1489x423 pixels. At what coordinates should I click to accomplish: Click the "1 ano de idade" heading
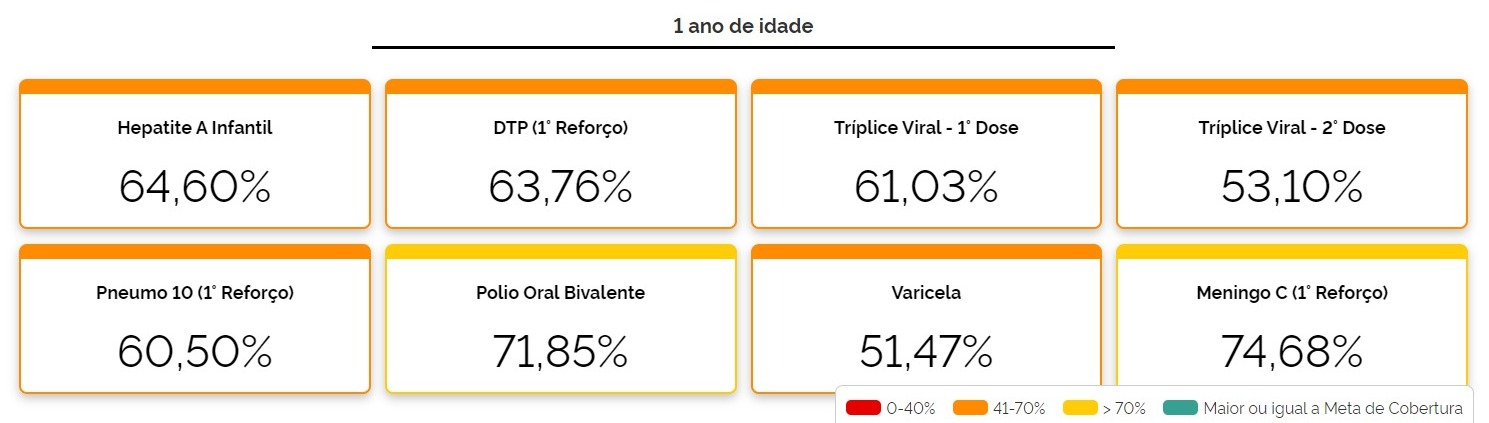[x=743, y=26]
